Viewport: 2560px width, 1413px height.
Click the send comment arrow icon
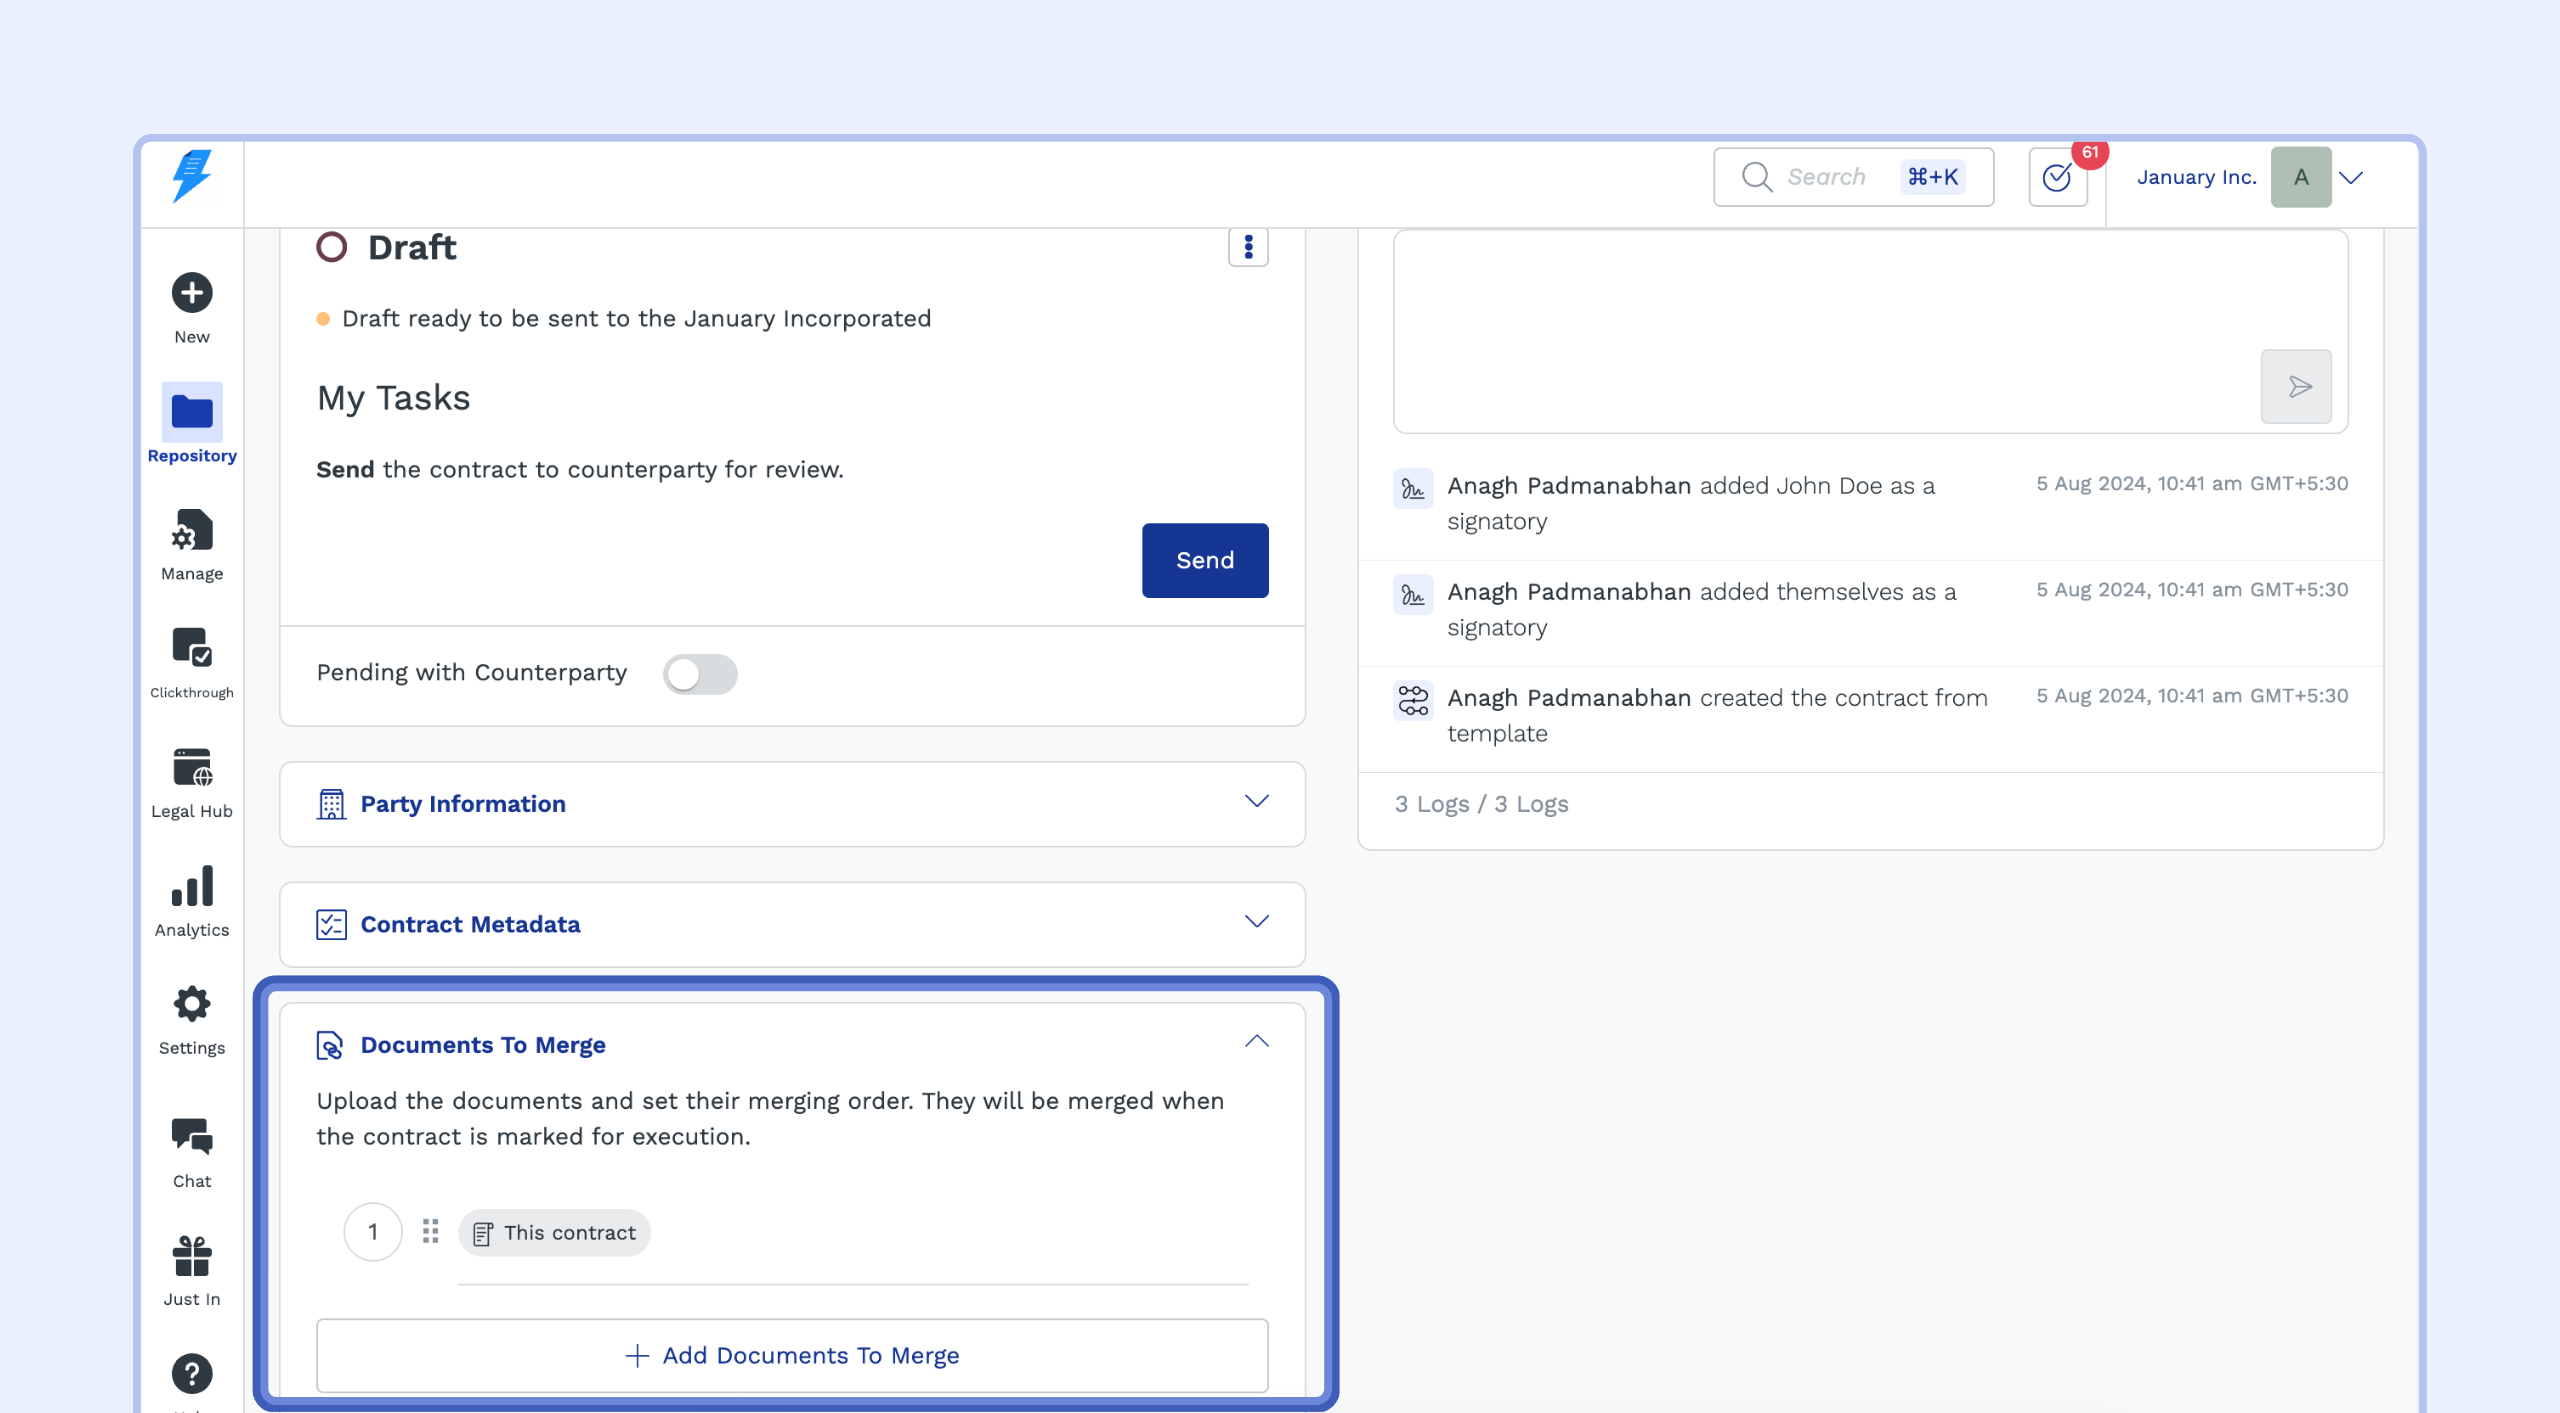(x=2296, y=387)
